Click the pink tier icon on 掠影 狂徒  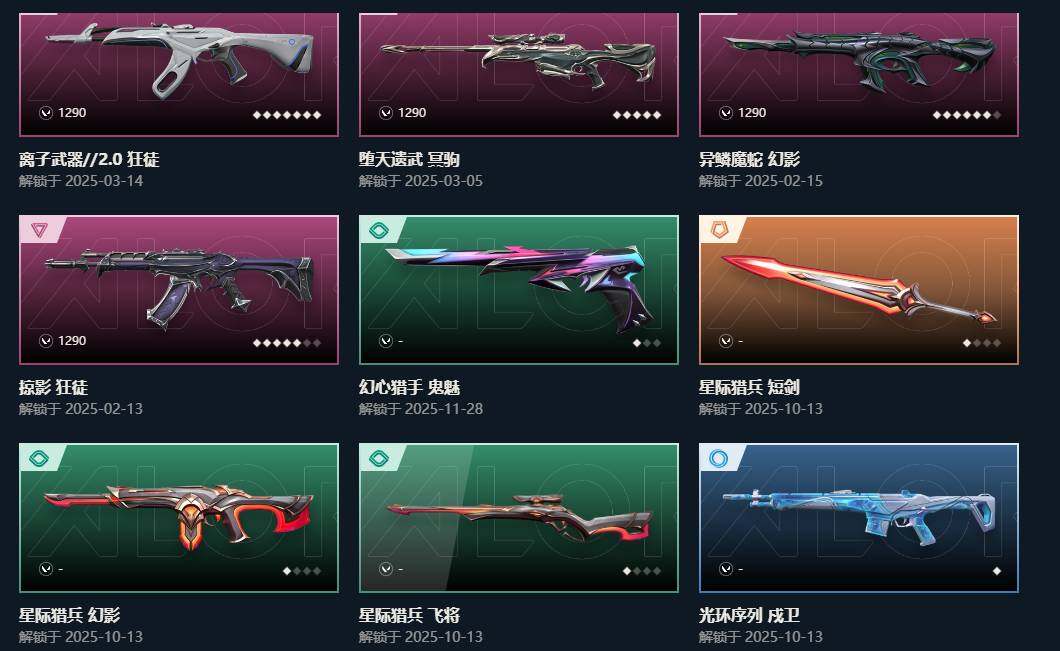[x=39, y=231]
